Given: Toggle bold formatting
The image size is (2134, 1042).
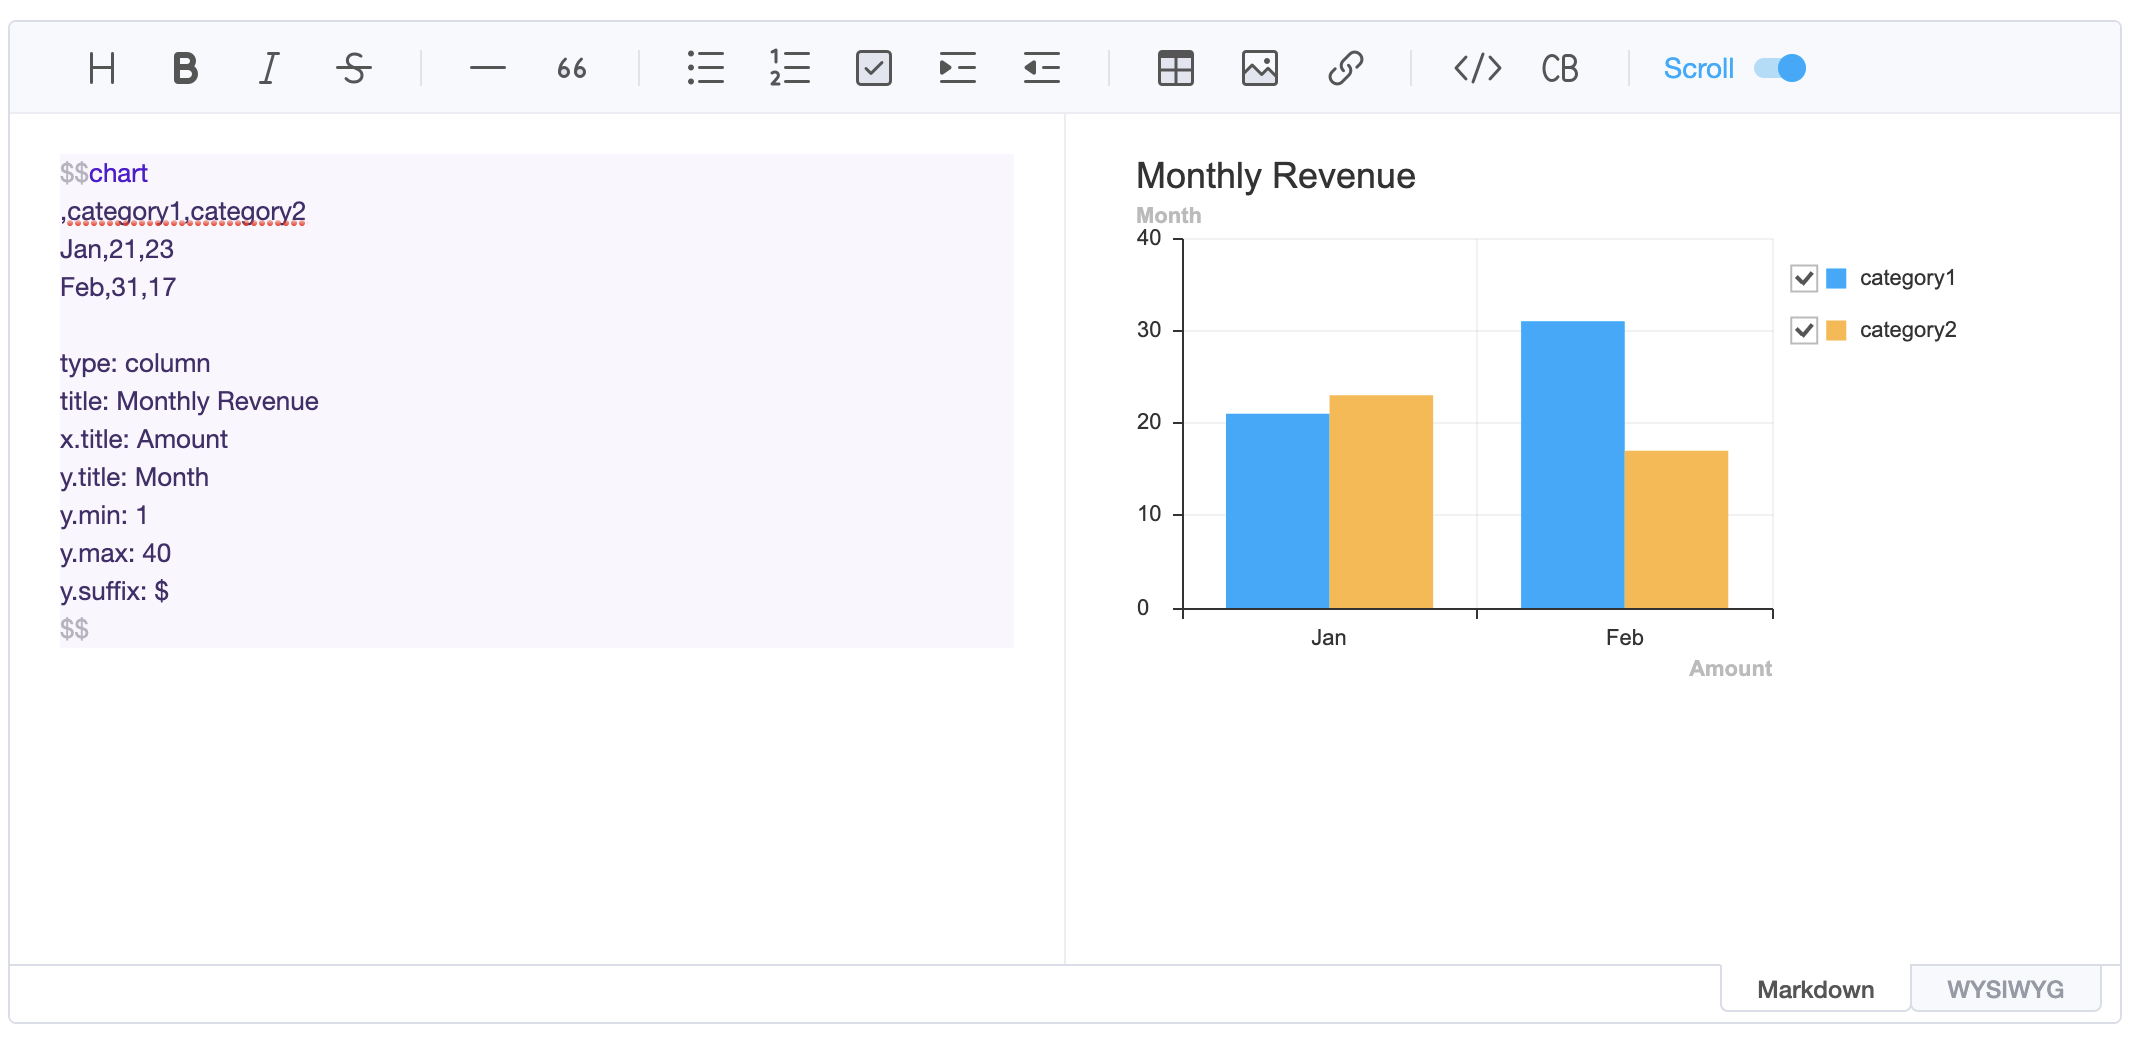Looking at the screenshot, I should click(x=185, y=69).
